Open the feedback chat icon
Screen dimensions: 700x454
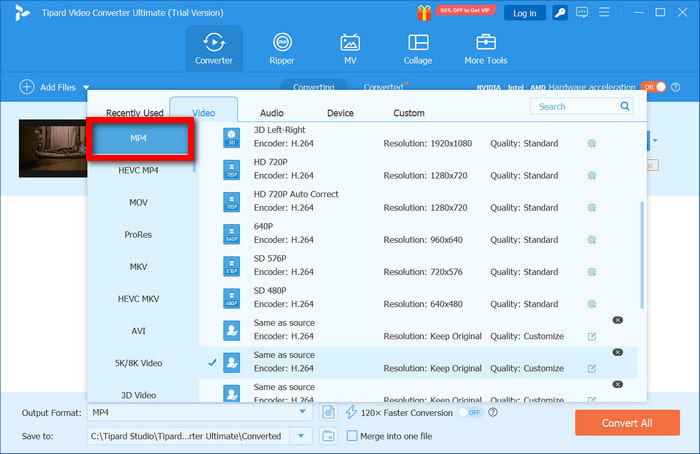coord(582,12)
